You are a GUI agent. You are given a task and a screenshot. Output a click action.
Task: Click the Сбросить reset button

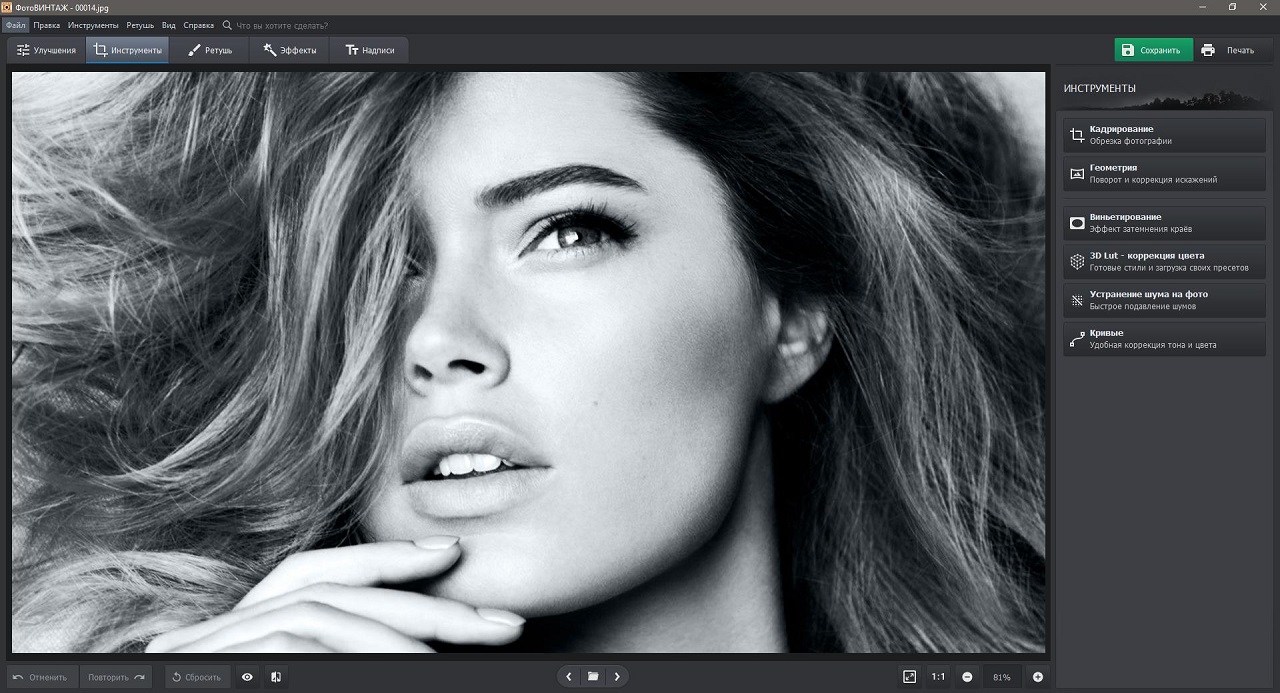coord(197,677)
